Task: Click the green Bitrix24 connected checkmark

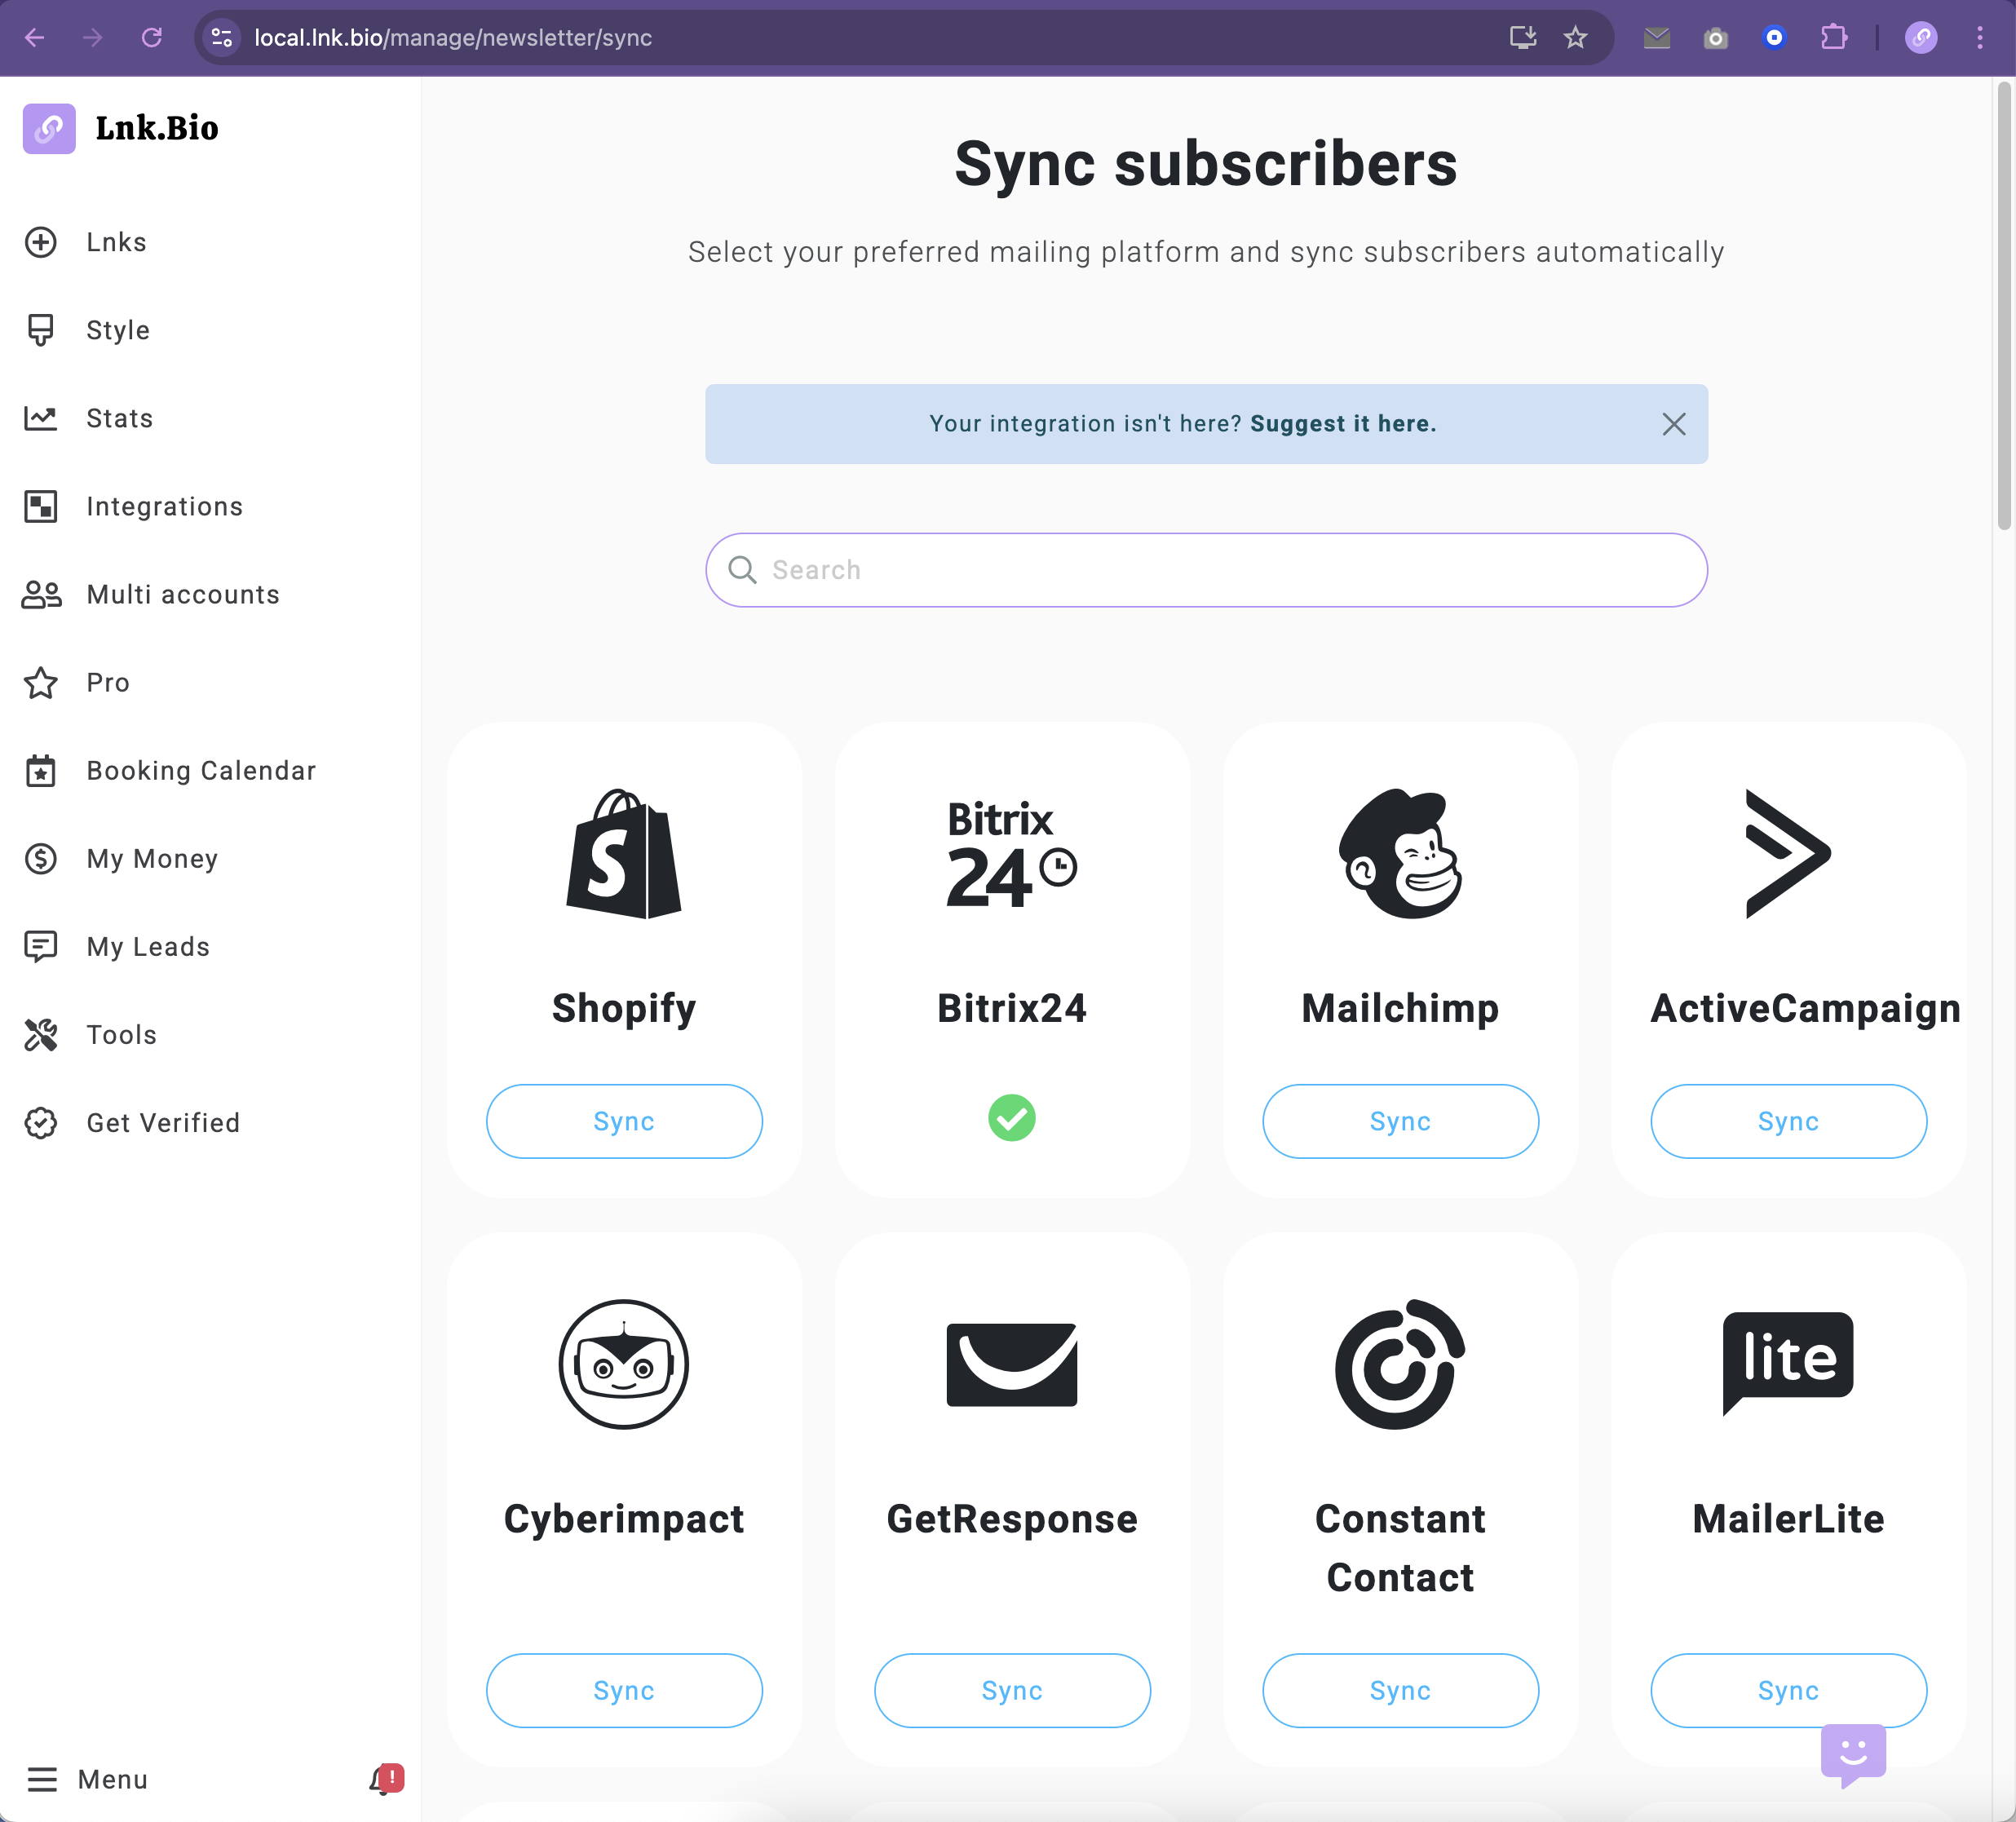Action: (x=1011, y=1117)
